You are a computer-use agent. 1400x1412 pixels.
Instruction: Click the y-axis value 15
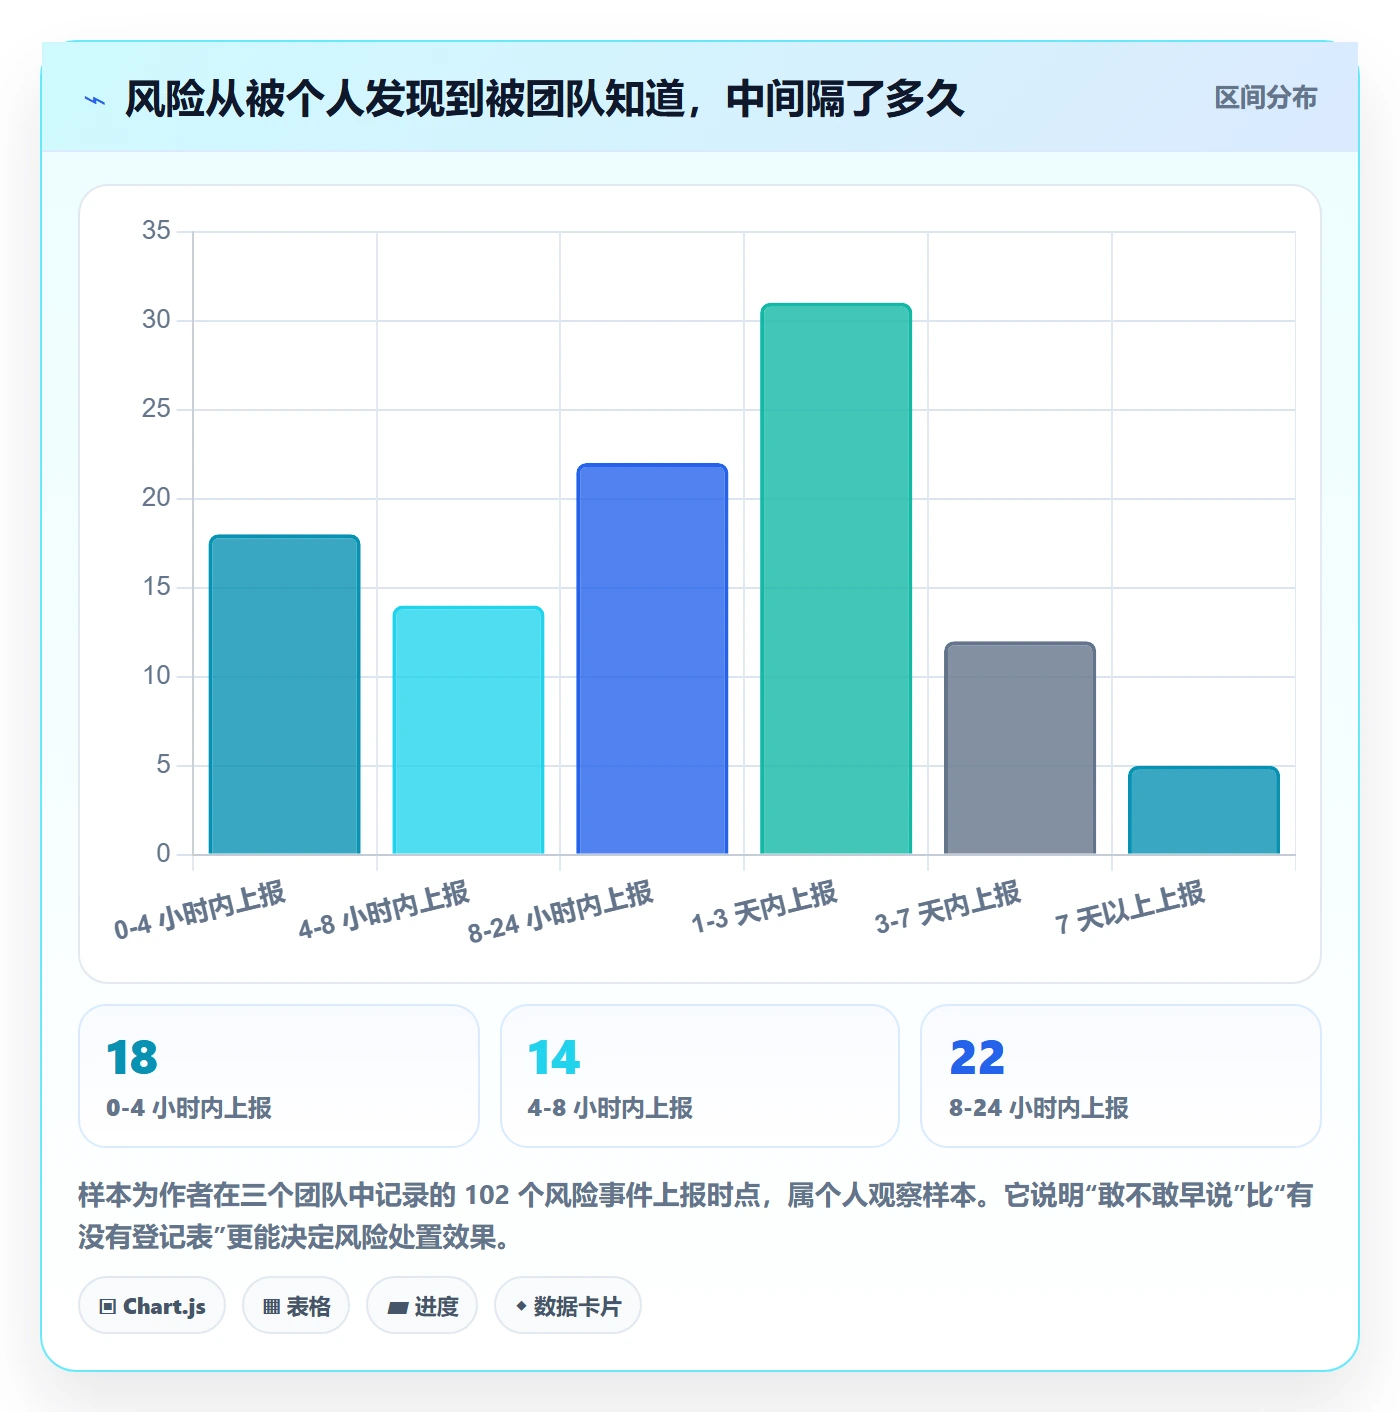point(156,587)
